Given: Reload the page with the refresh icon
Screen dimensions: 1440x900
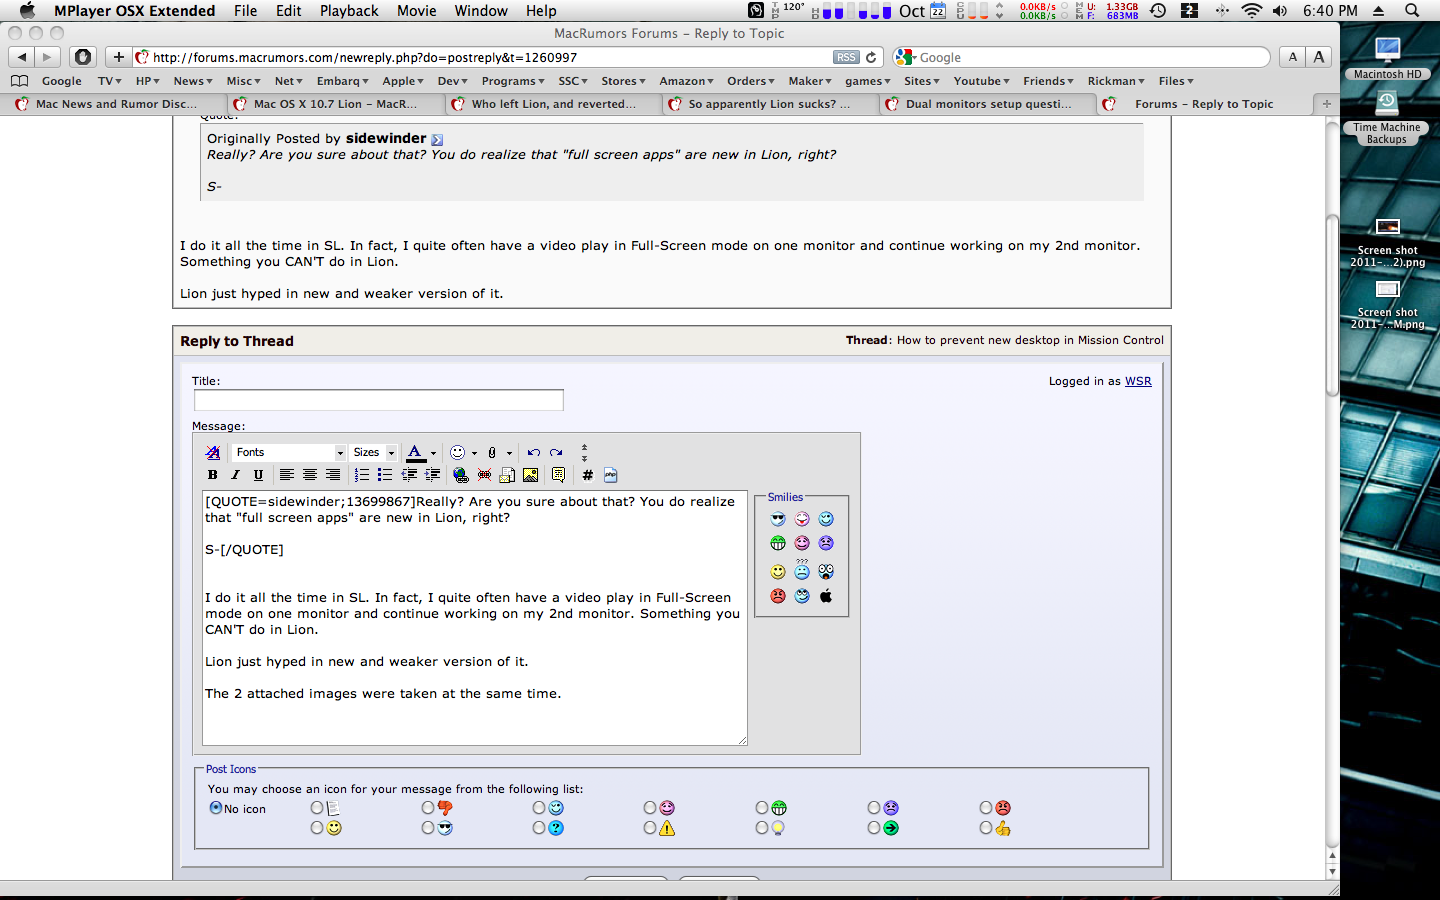Looking at the screenshot, I should tap(871, 57).
